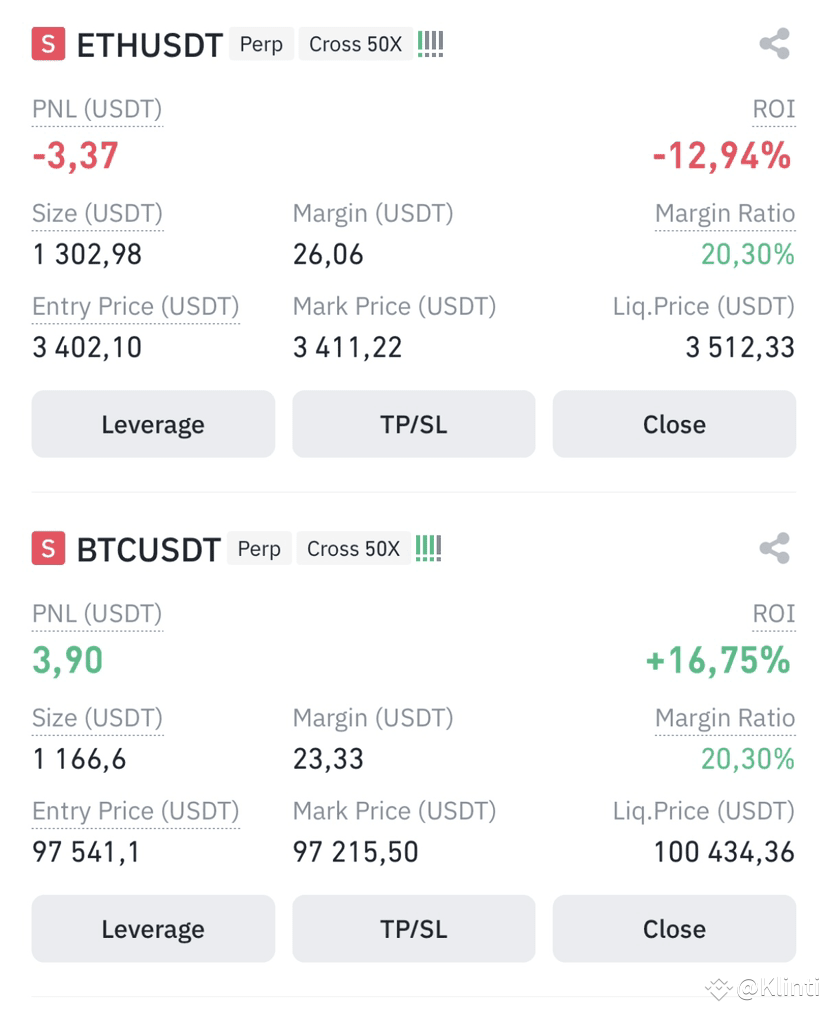Open TP/SL for the BTCUSDT position
The image size is (828, 1010).
[x=414, y=928]
